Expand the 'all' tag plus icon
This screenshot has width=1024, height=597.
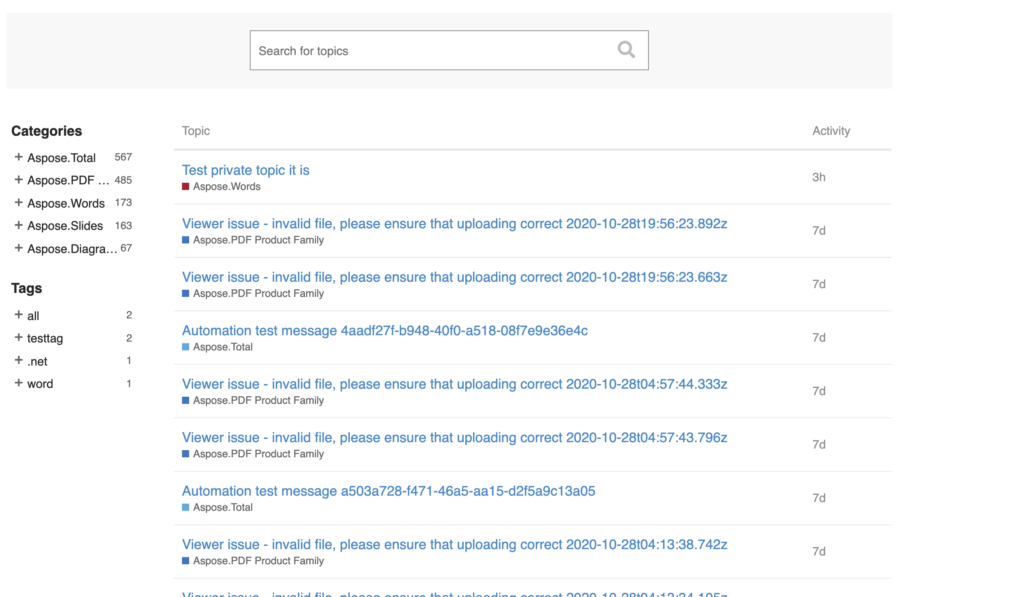coord(18,315)
